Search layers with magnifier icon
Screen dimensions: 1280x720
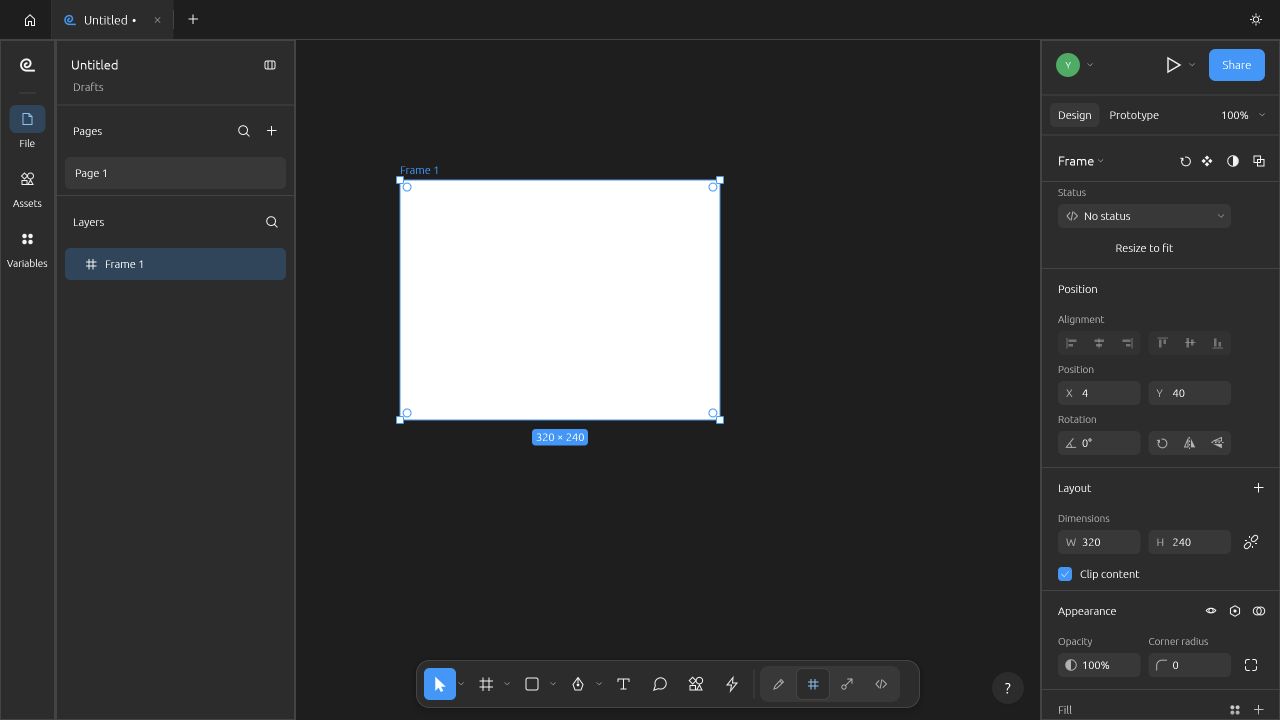(272, 222)
